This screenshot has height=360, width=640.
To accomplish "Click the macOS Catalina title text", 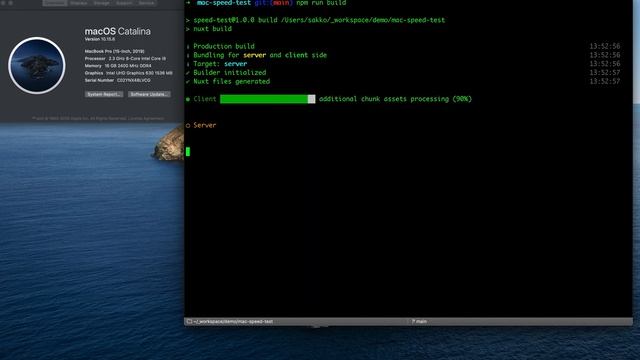I will [118, 31].
